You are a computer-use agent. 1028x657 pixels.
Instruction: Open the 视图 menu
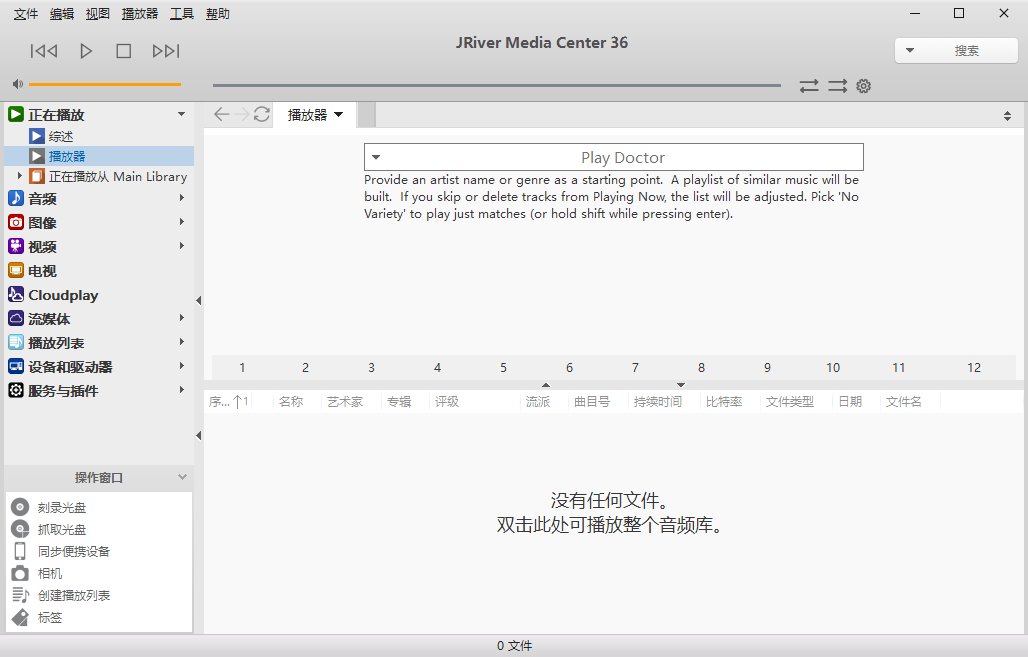coord(98,14)
